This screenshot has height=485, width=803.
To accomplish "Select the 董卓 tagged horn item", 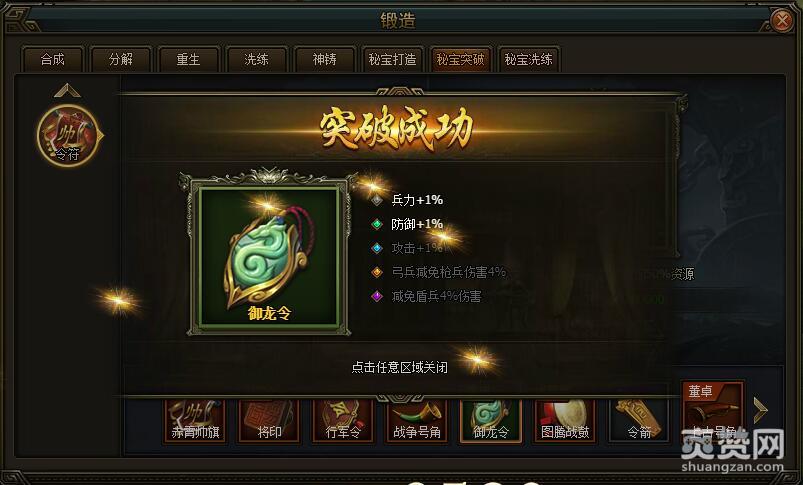I will coord(713,412).
